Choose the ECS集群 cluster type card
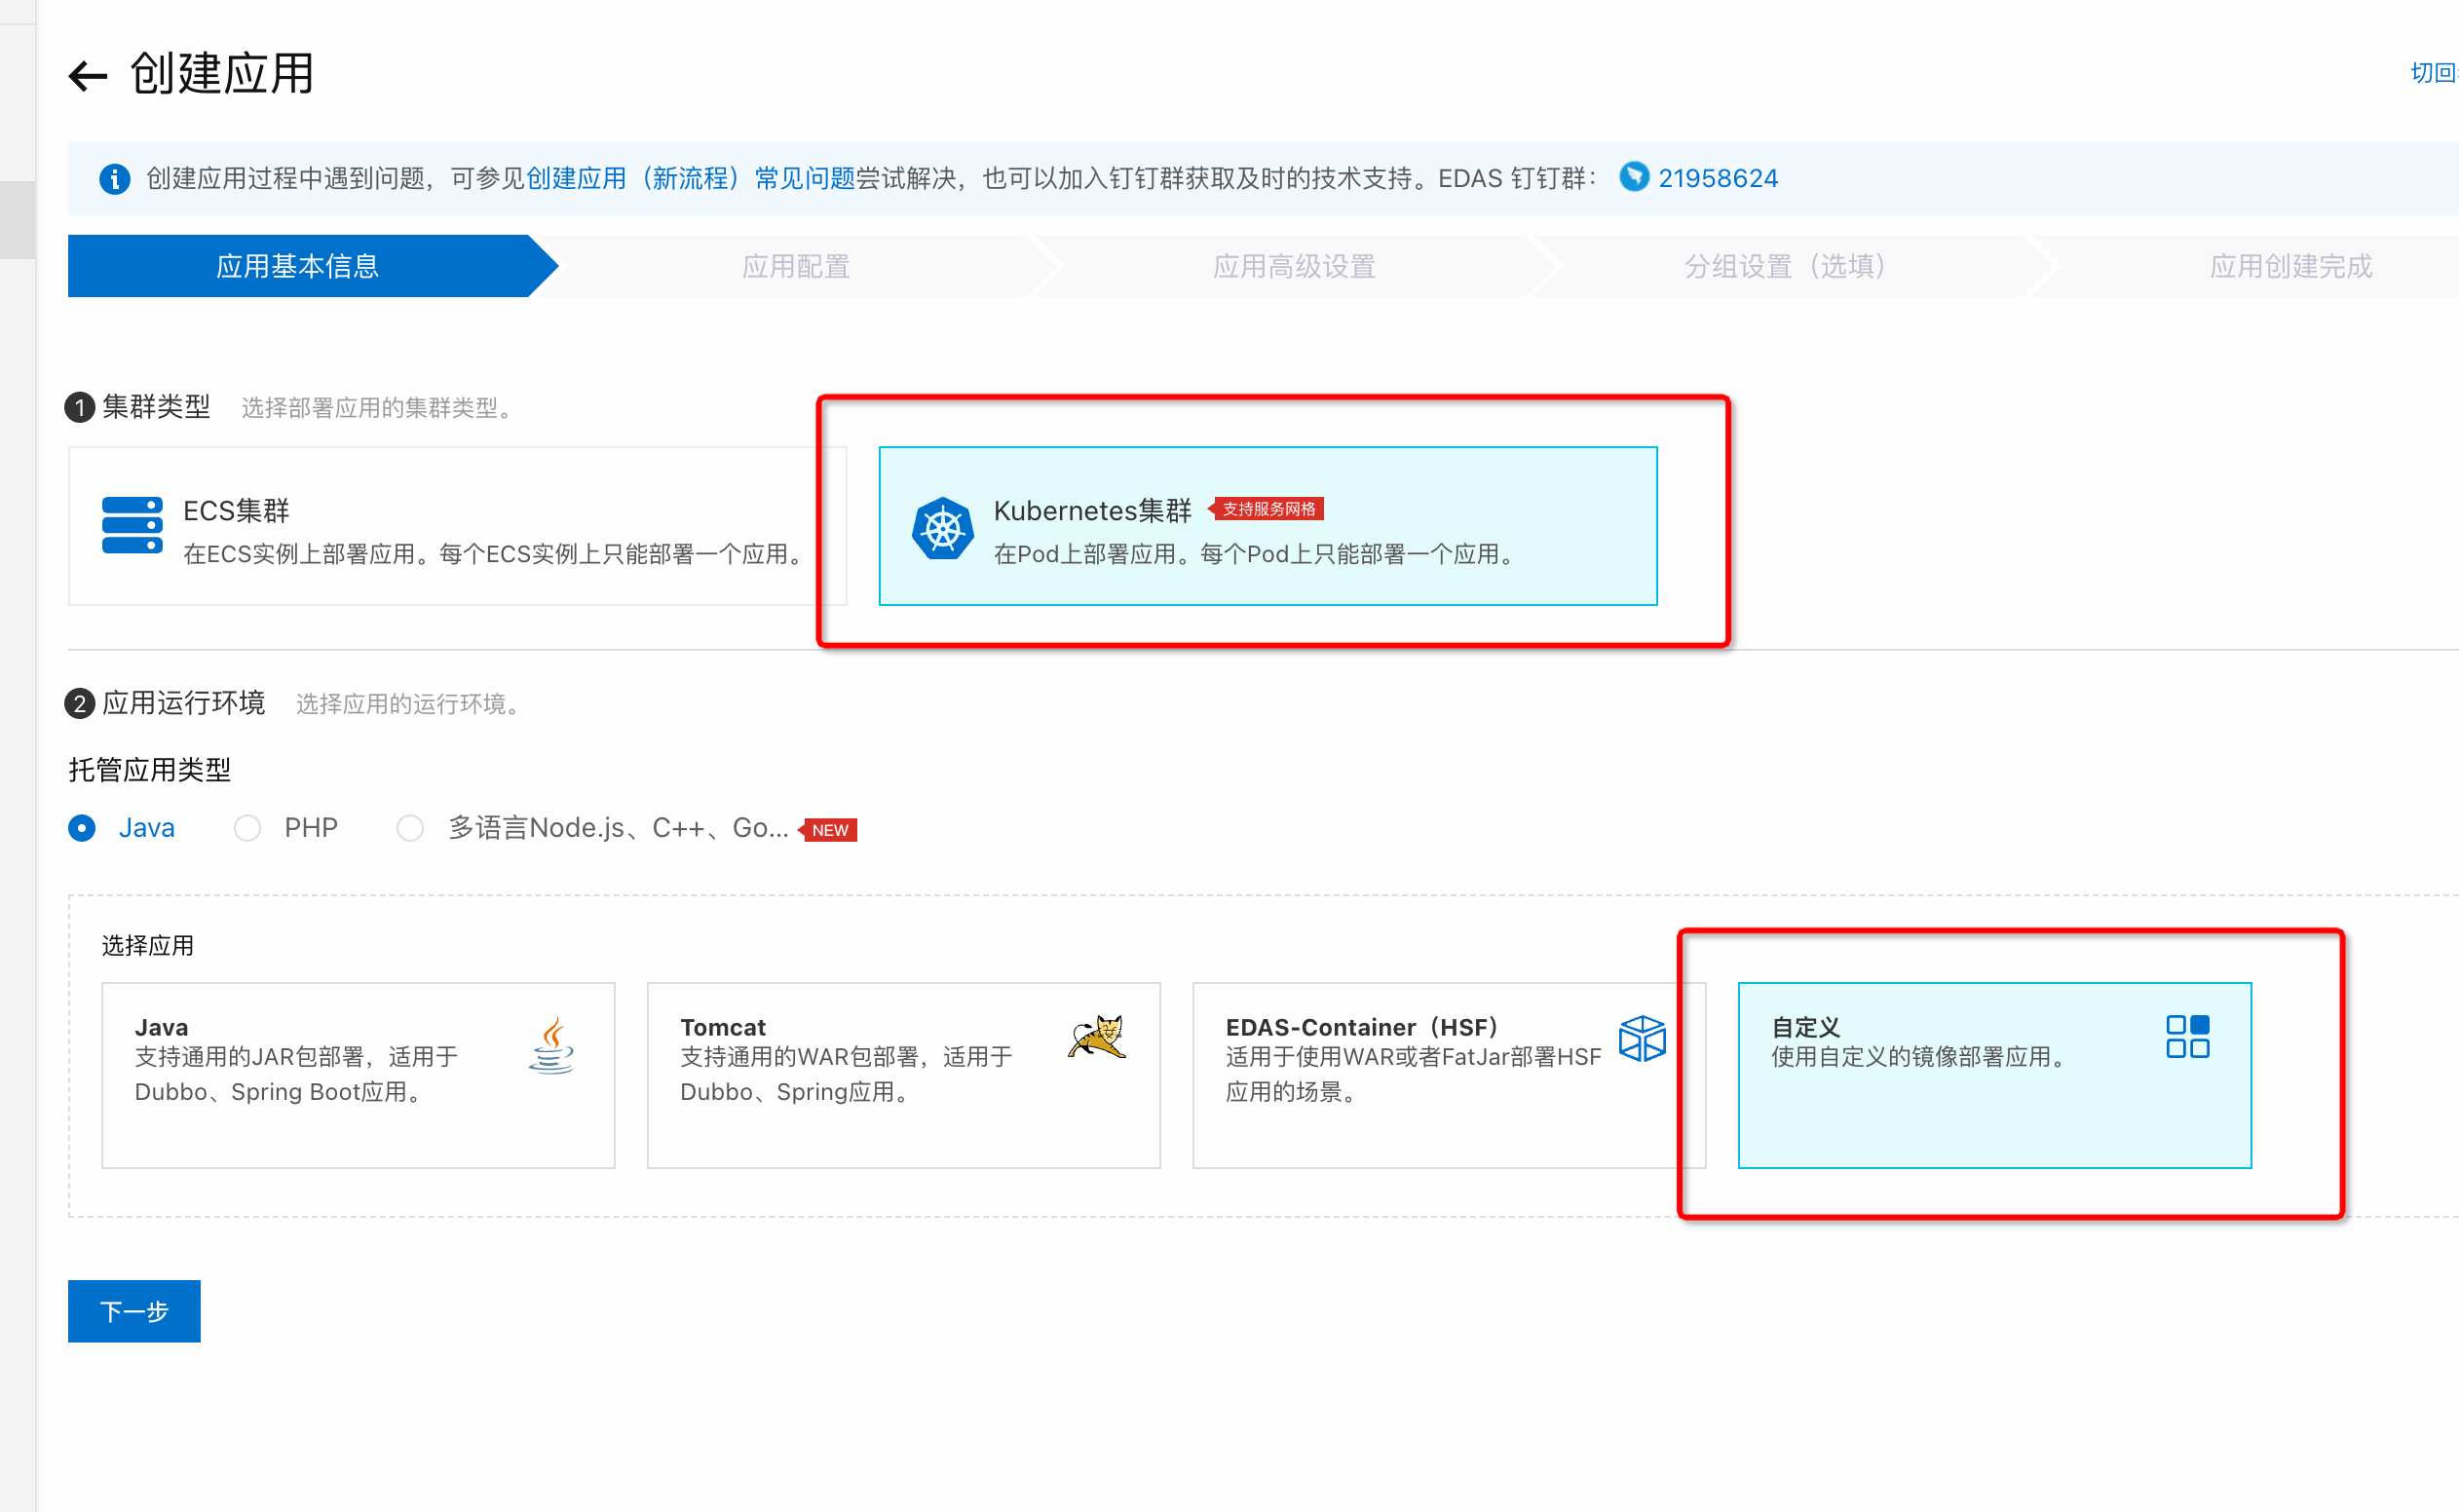The image size is (2459, 1512). 457,526
